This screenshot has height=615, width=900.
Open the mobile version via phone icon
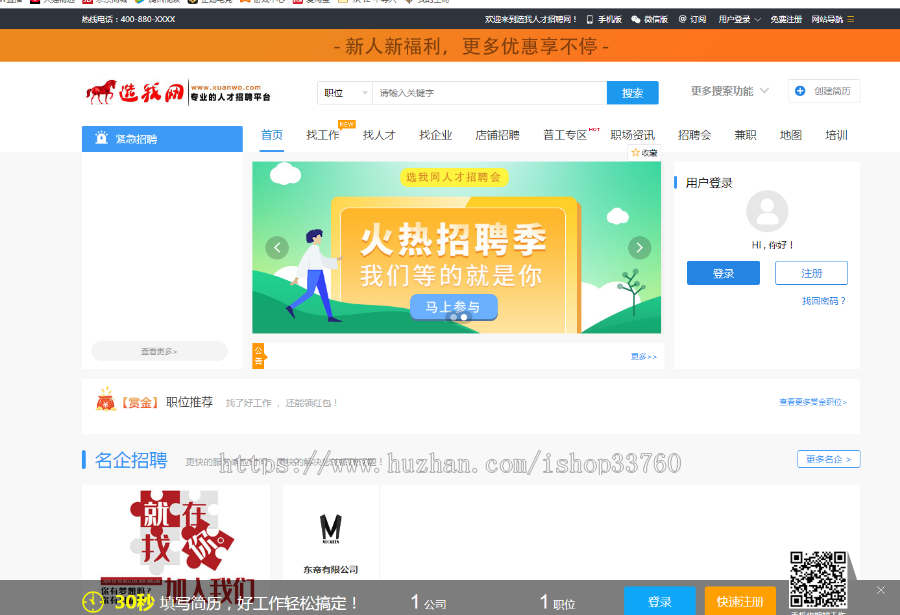(x=589, y=18)
